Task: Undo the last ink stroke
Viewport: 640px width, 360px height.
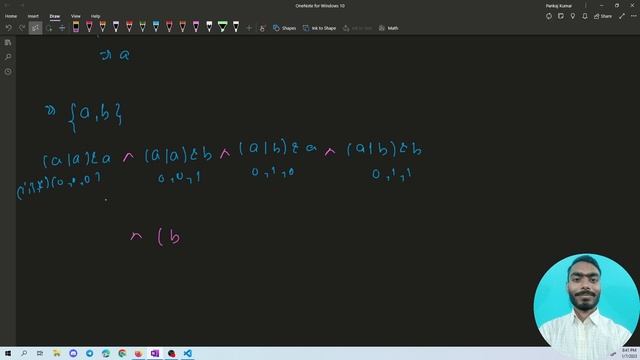Action: [9, 28]
